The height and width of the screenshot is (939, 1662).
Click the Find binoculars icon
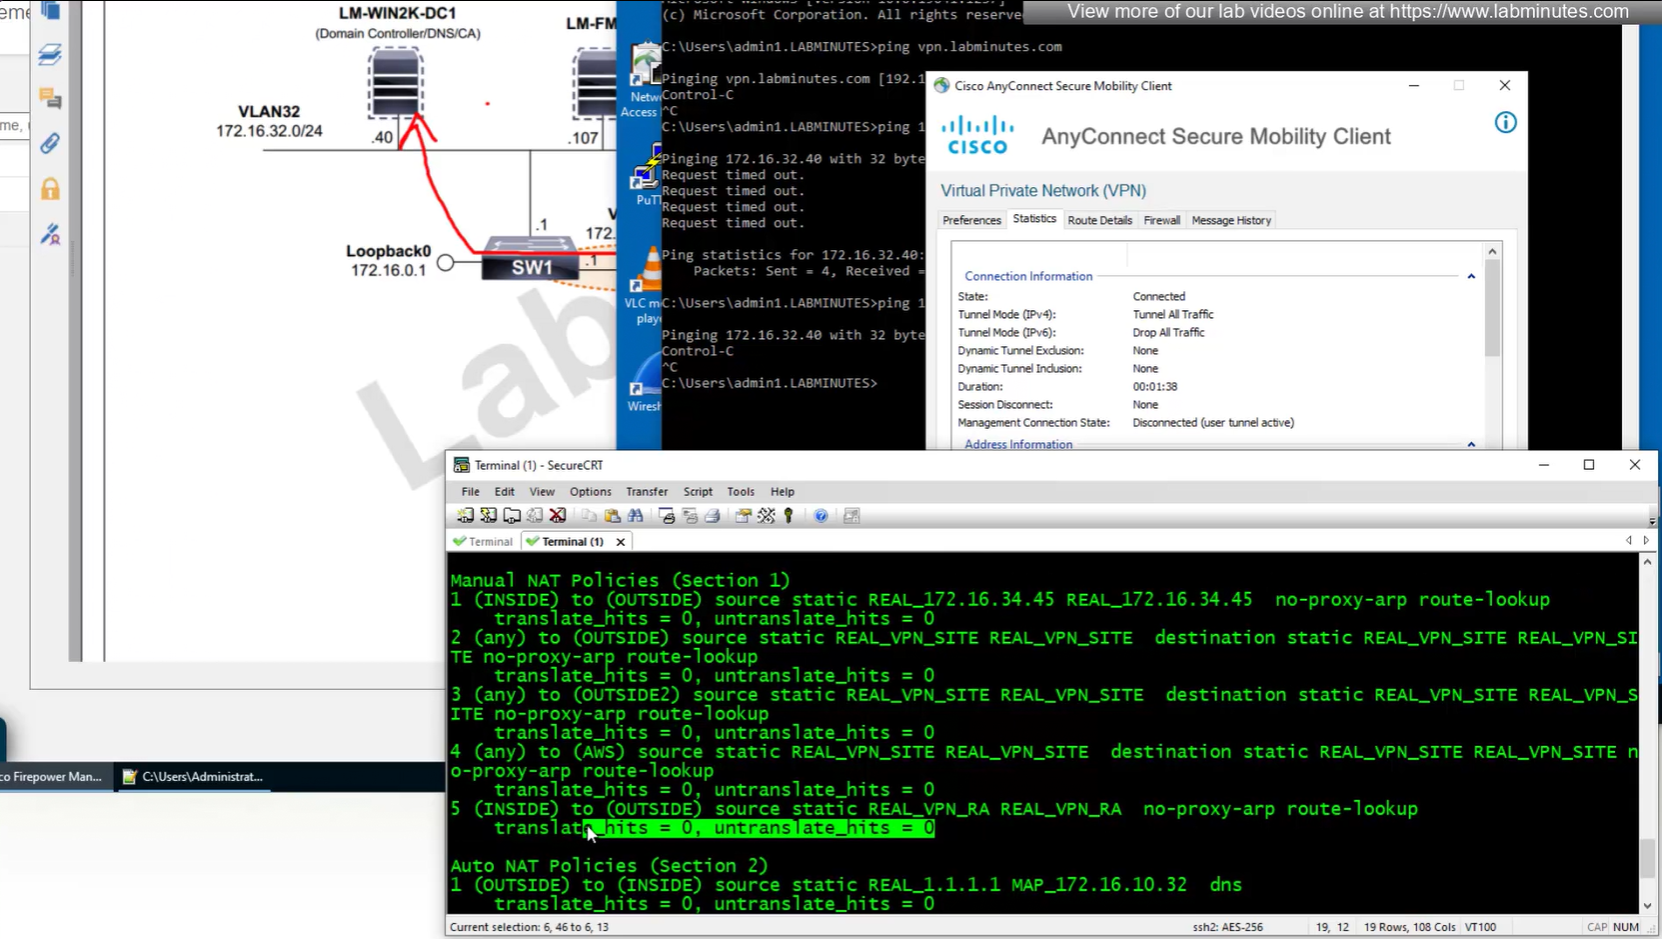click(x=635, y=516)
